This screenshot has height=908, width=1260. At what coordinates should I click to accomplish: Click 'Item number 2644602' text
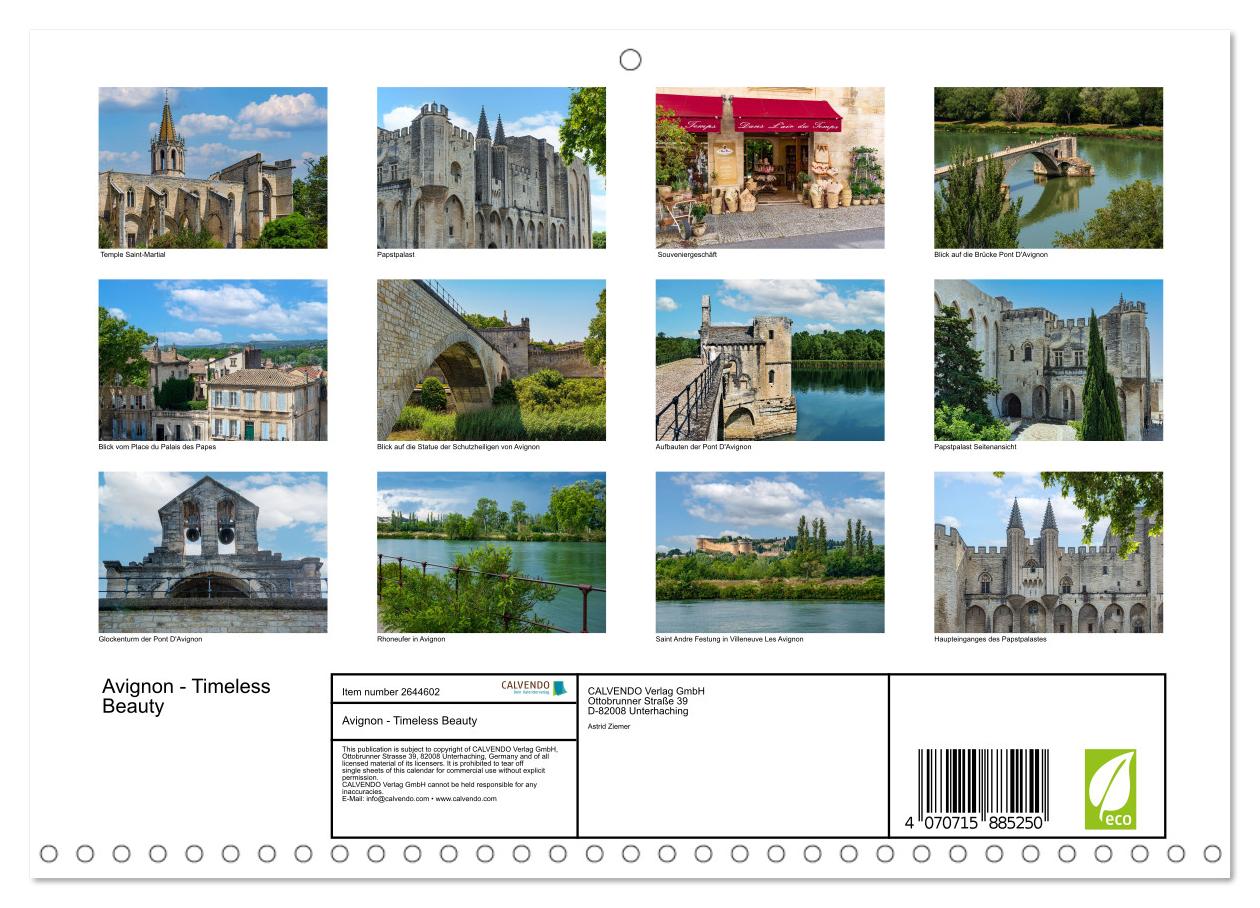[391, 692]
